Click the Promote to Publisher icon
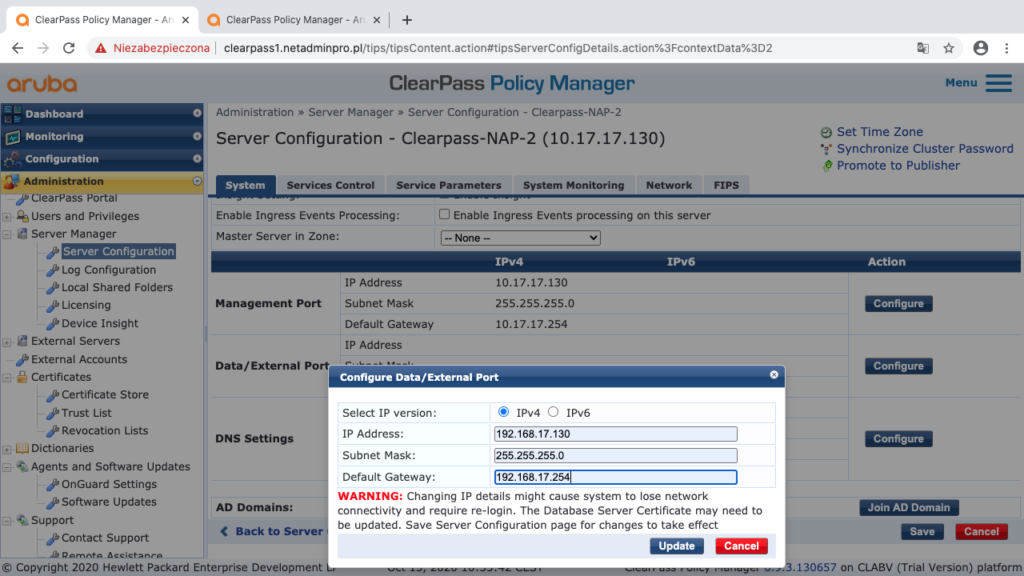1024x576 pixels. pos(827,166)
